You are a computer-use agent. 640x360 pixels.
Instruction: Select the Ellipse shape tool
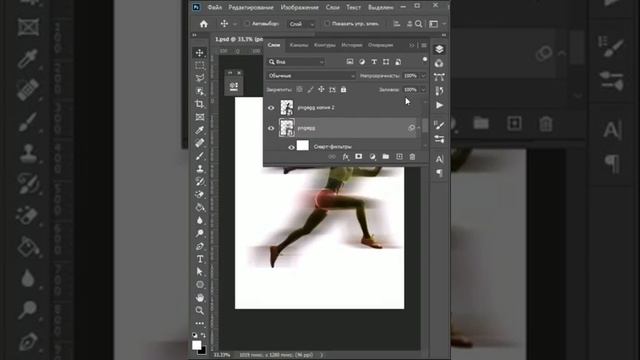pyautogui.click(x=200, y=284)
